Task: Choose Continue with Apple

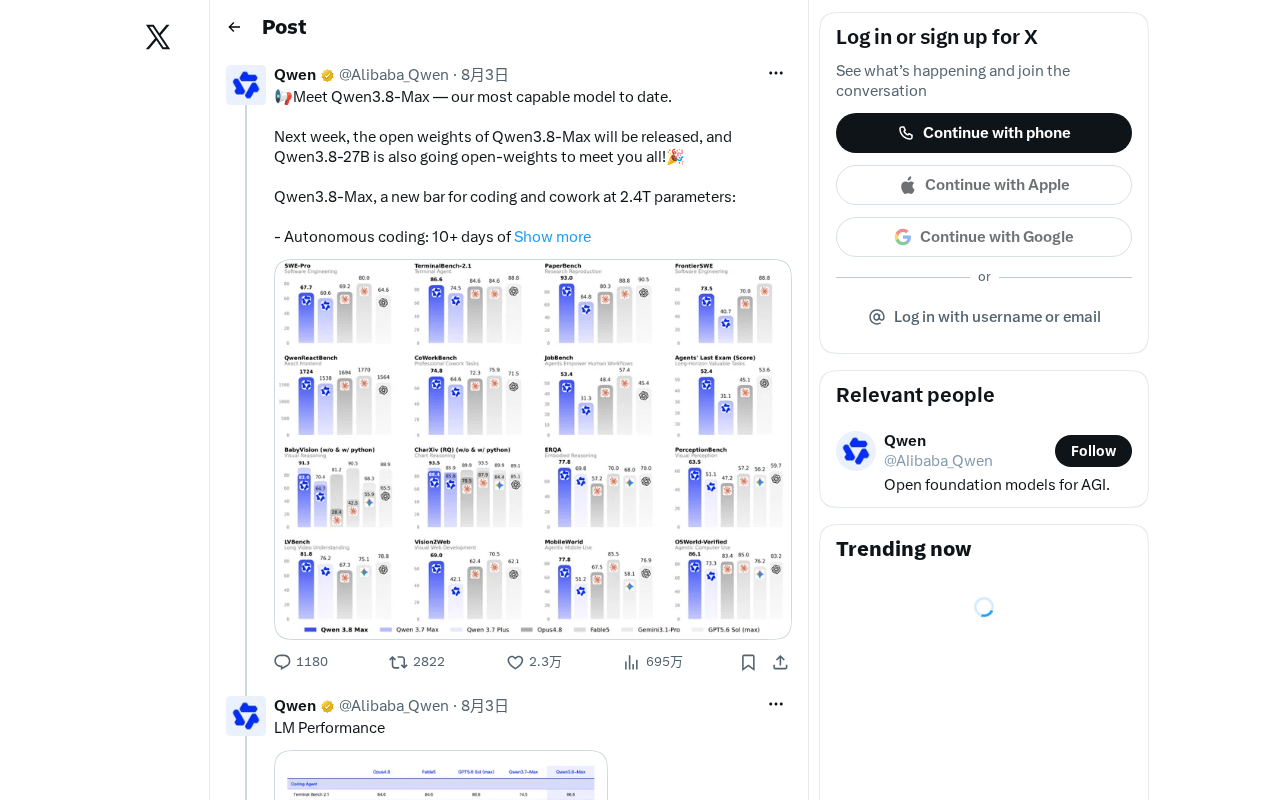Action: [x=984, y=185]
